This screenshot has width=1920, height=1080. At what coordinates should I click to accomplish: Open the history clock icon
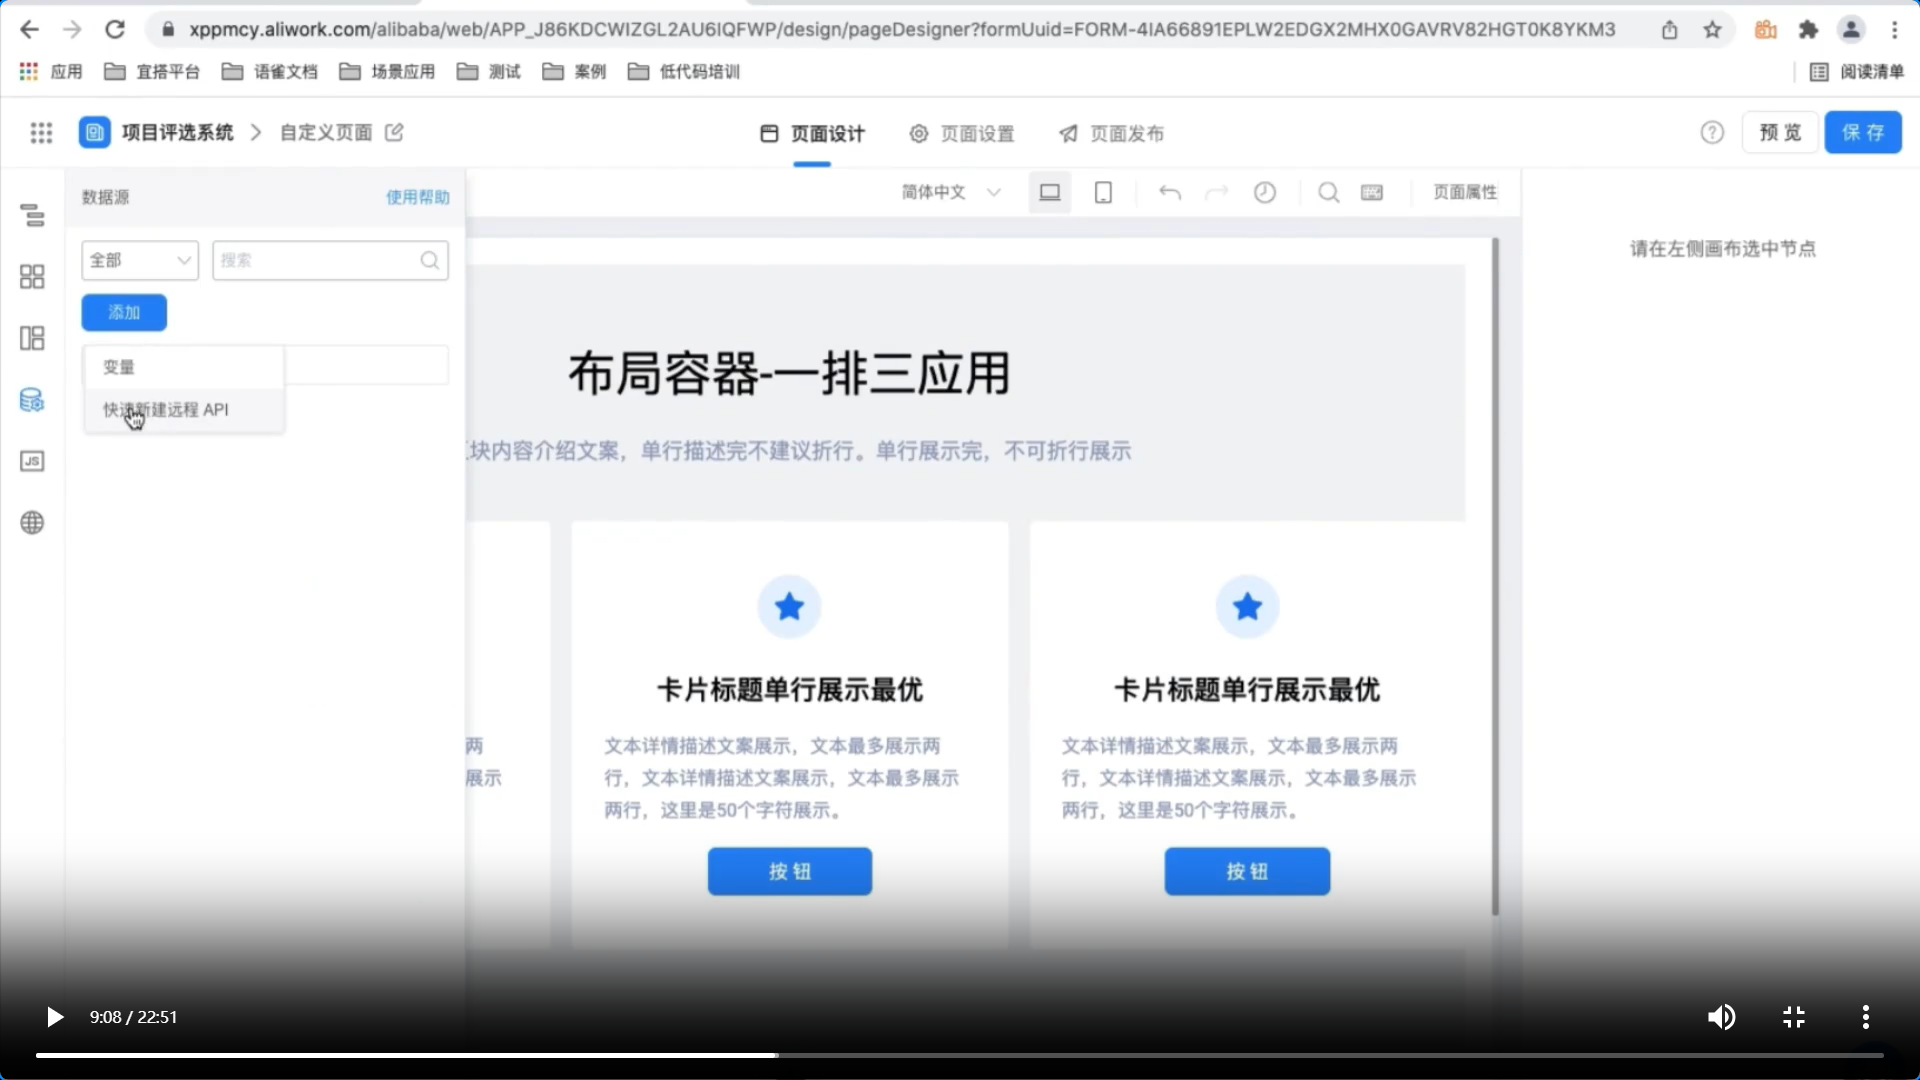1265,192
